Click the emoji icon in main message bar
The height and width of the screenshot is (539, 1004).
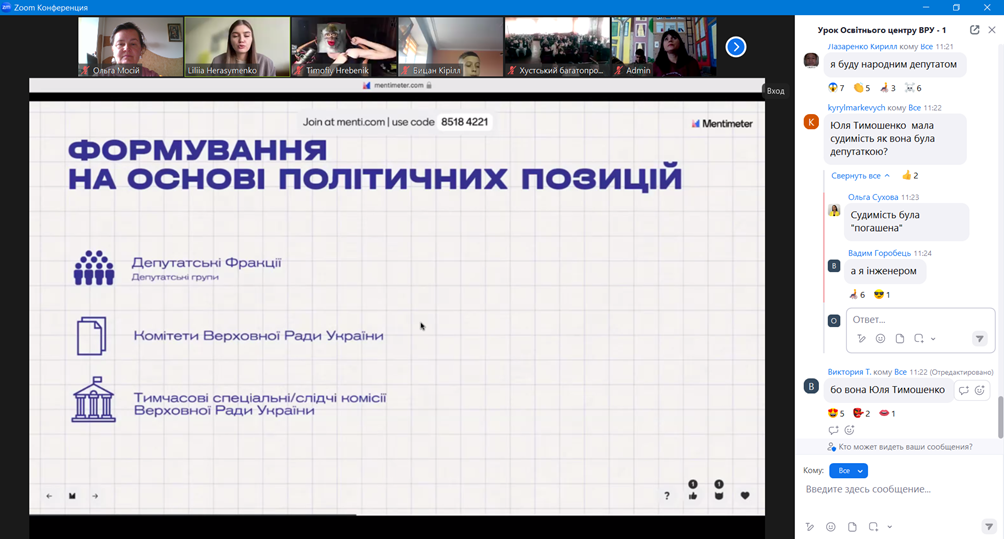coord(830,527)
